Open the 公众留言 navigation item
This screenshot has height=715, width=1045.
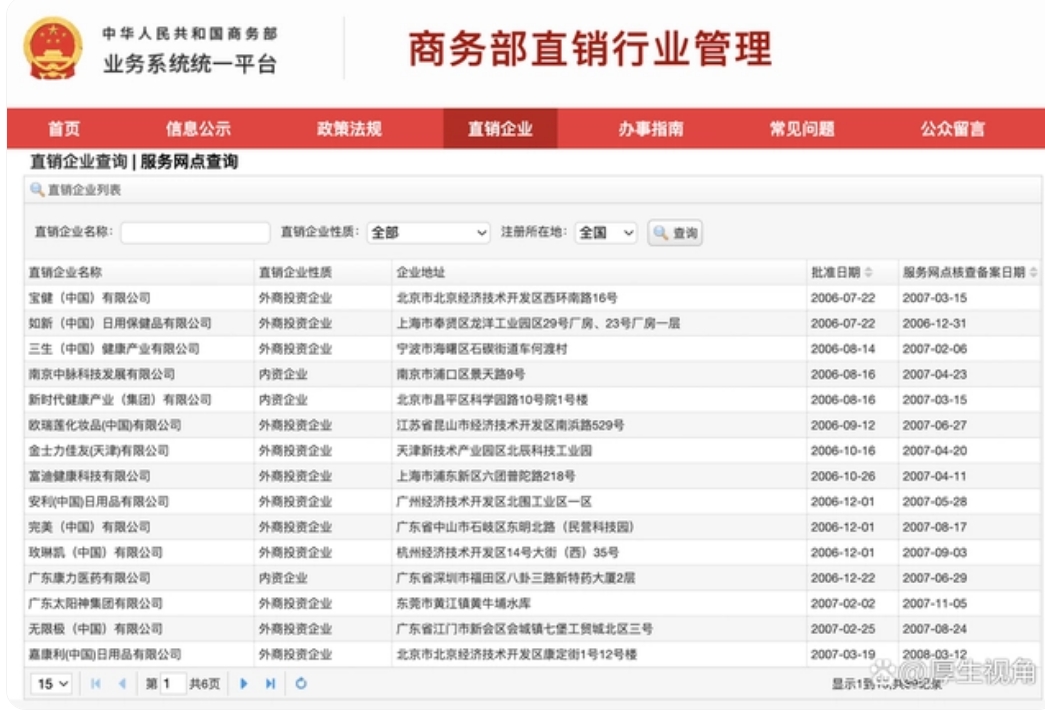tap(953, 129)
